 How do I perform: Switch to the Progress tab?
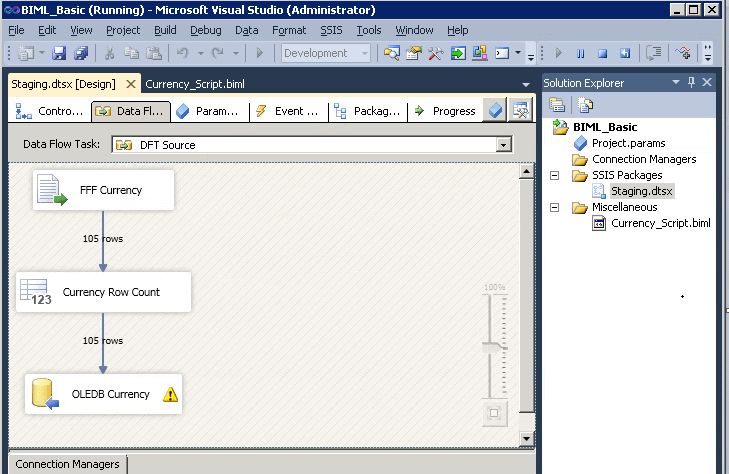pyautogui.click(x=445, y=111)
